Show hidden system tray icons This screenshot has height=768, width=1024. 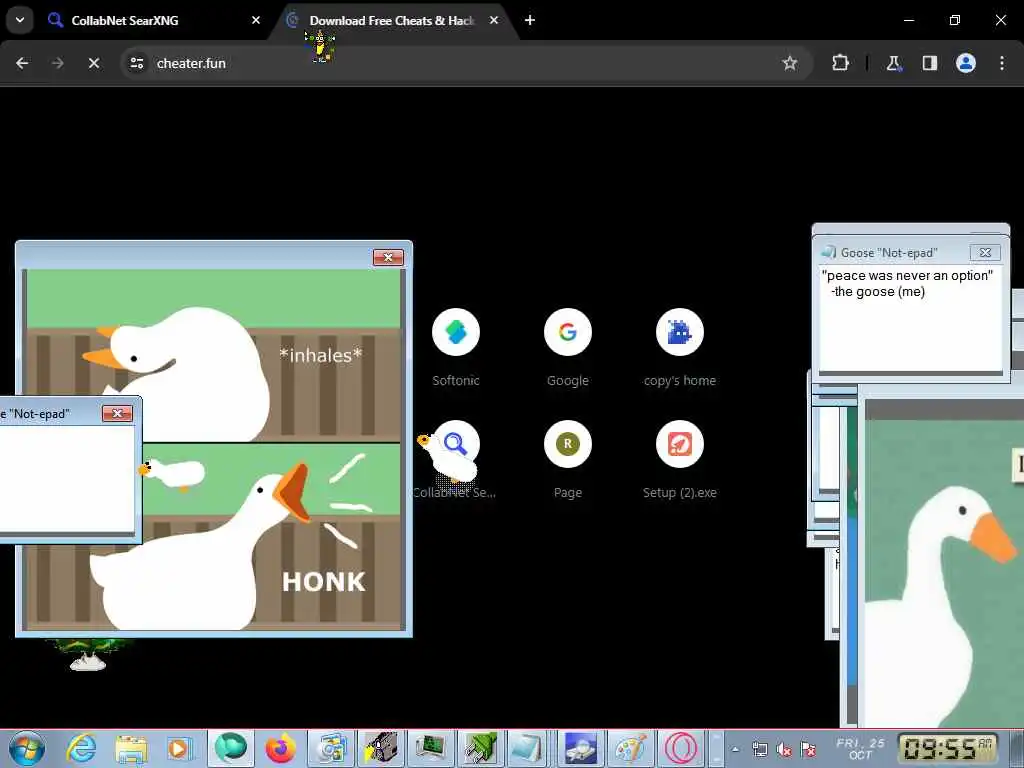[735, 749]
